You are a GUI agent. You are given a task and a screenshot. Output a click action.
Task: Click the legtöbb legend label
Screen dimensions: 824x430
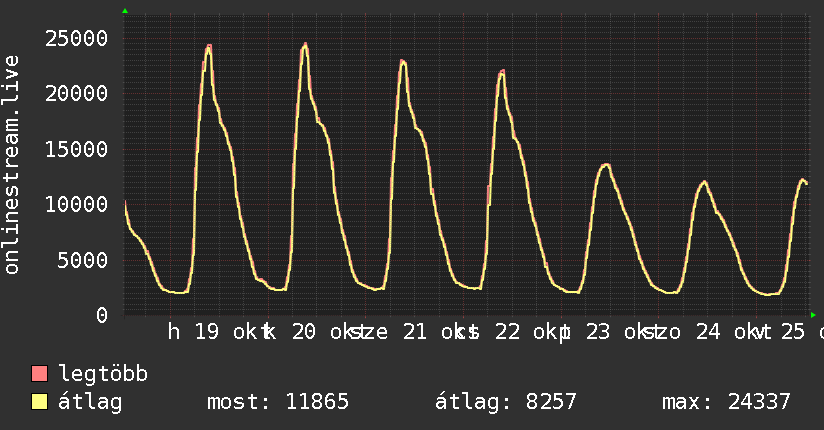pos(103,374)
